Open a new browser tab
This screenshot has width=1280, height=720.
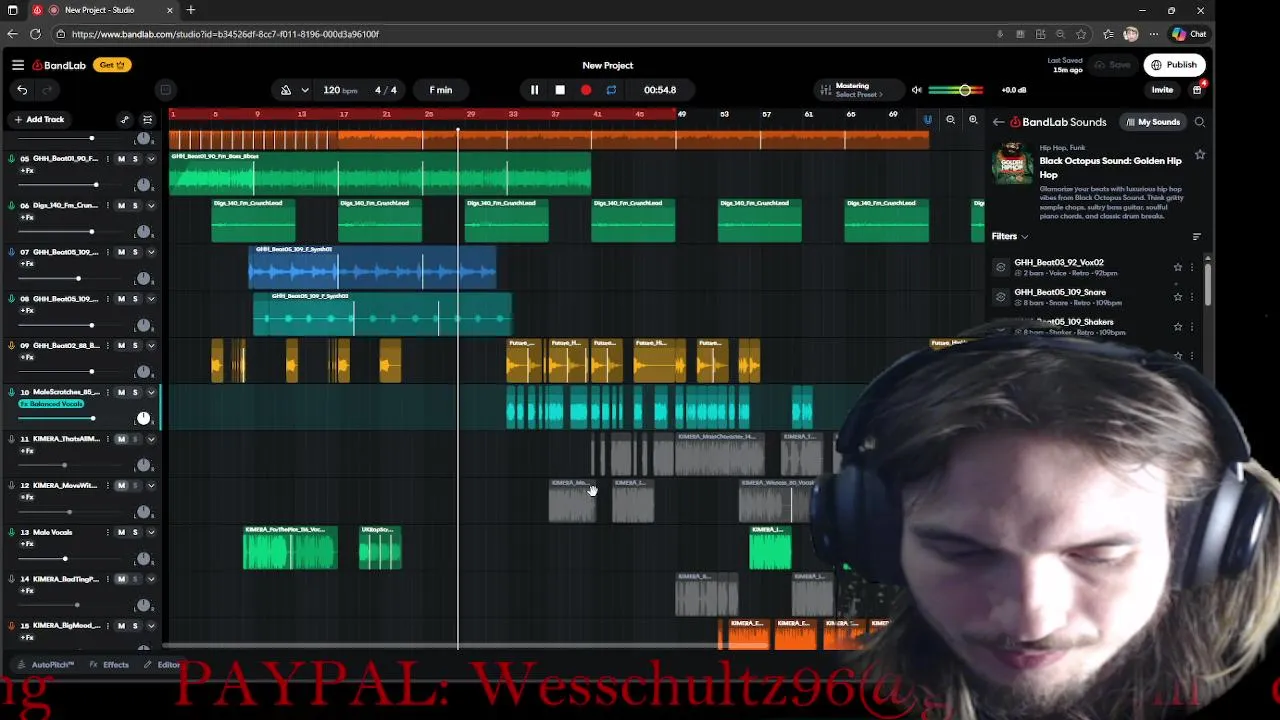190,10
